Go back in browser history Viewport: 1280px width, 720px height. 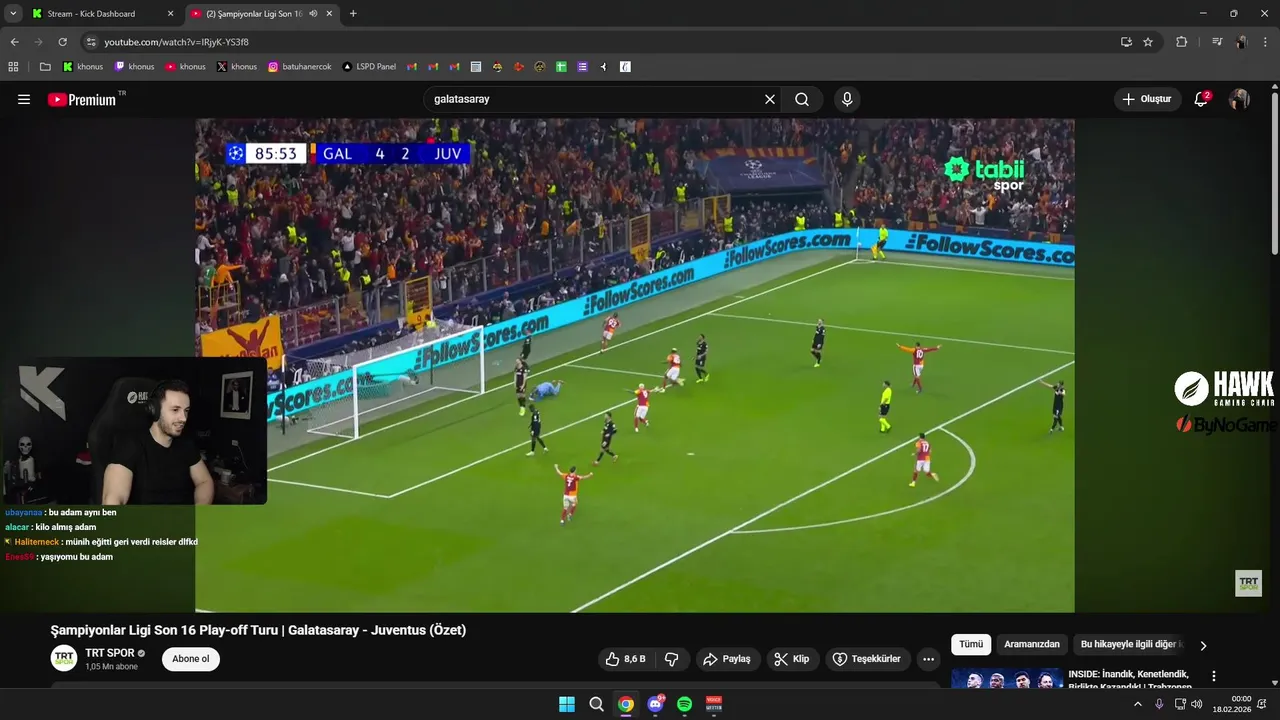(15, 42)
